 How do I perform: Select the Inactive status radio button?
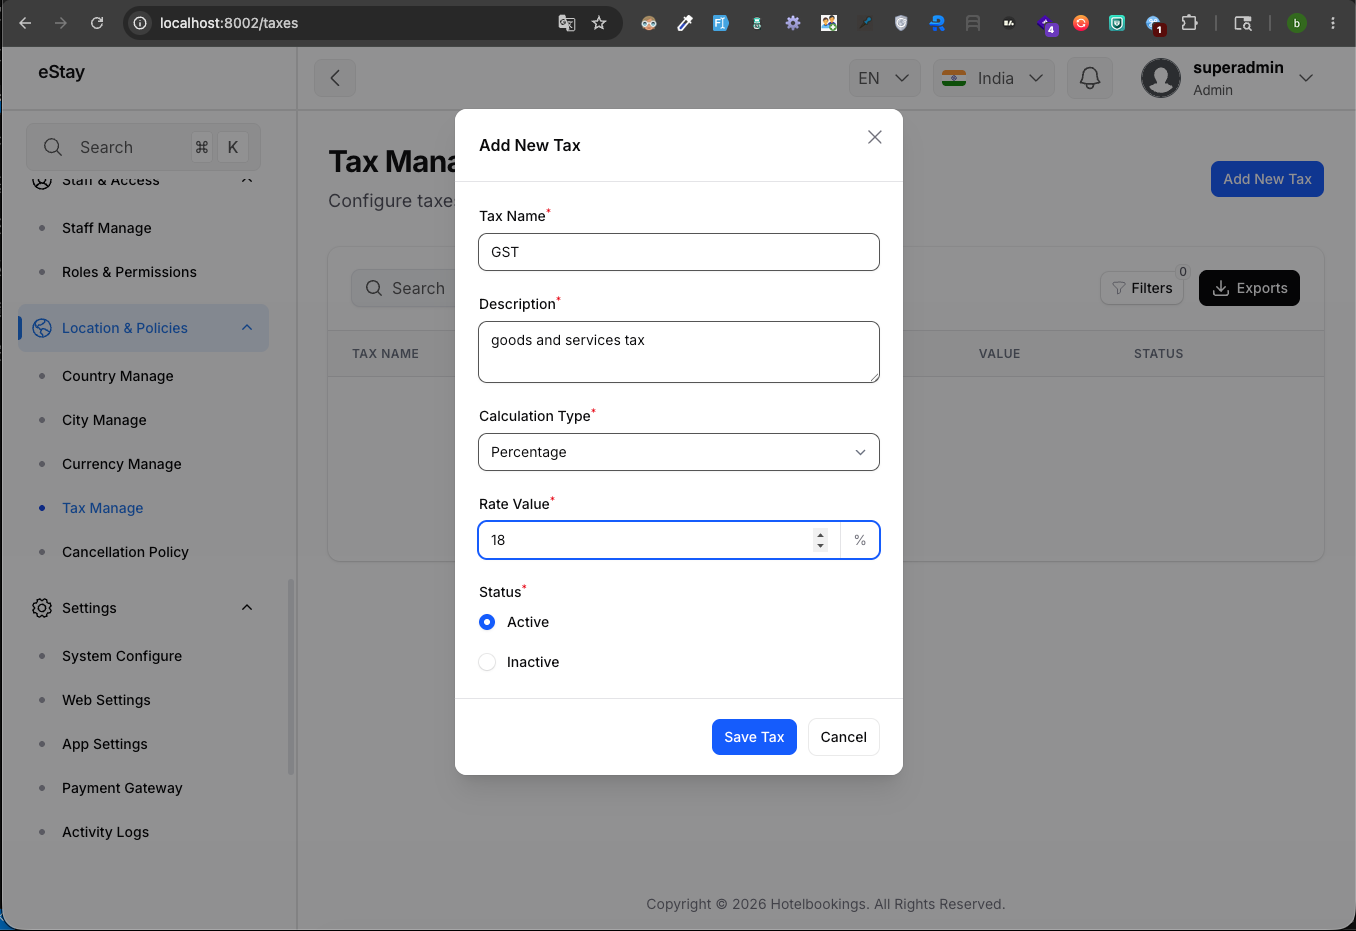(x=487, y=662)
